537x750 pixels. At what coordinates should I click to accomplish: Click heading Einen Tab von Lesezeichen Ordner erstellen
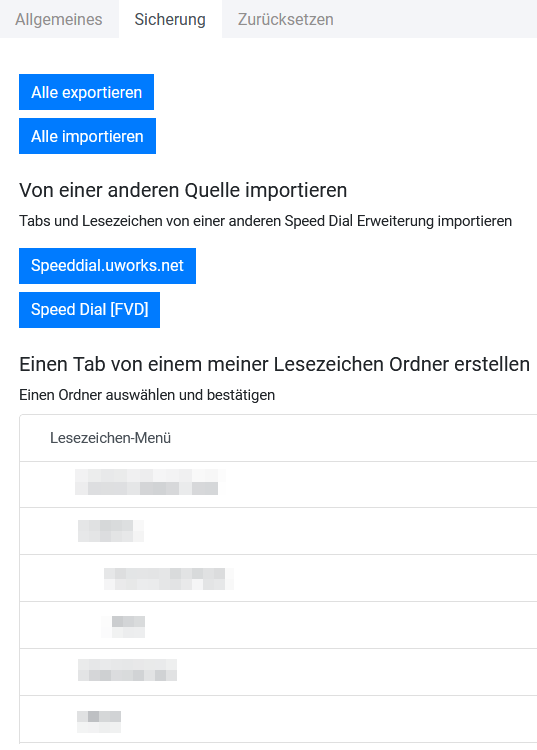(x=274, y=364)
